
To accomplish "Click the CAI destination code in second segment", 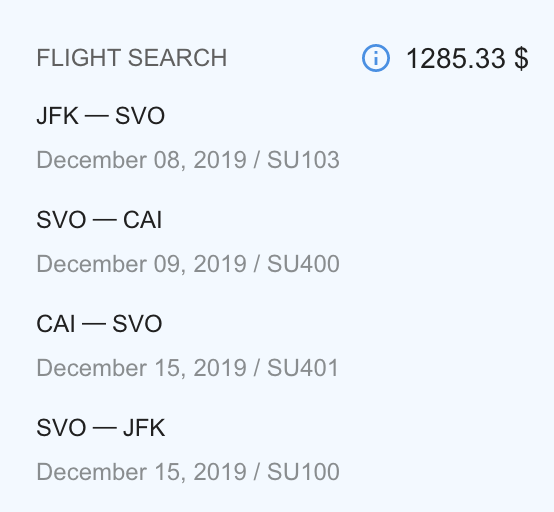I will click(x=142, y=219).
